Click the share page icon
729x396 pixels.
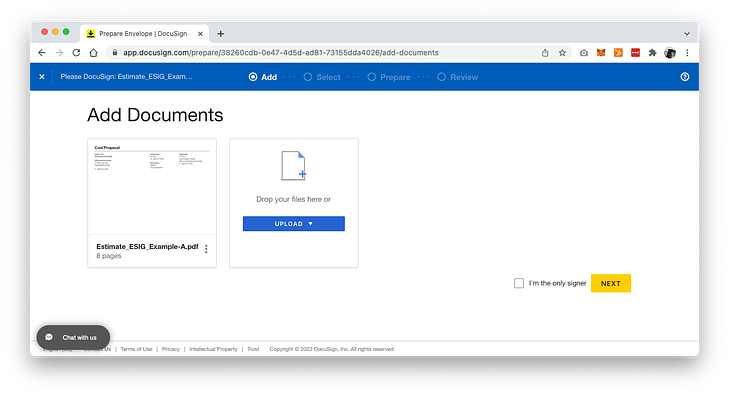(545, 53)
